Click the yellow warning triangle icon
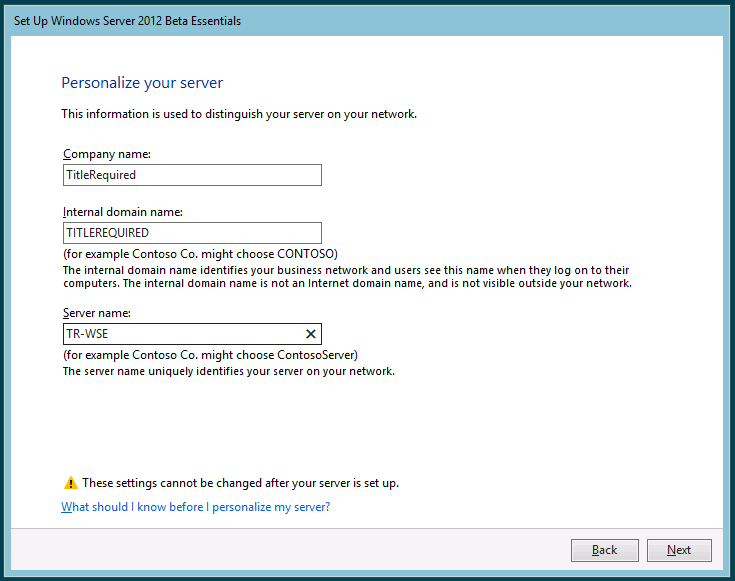735x581 pixels. tap(70, 482)
